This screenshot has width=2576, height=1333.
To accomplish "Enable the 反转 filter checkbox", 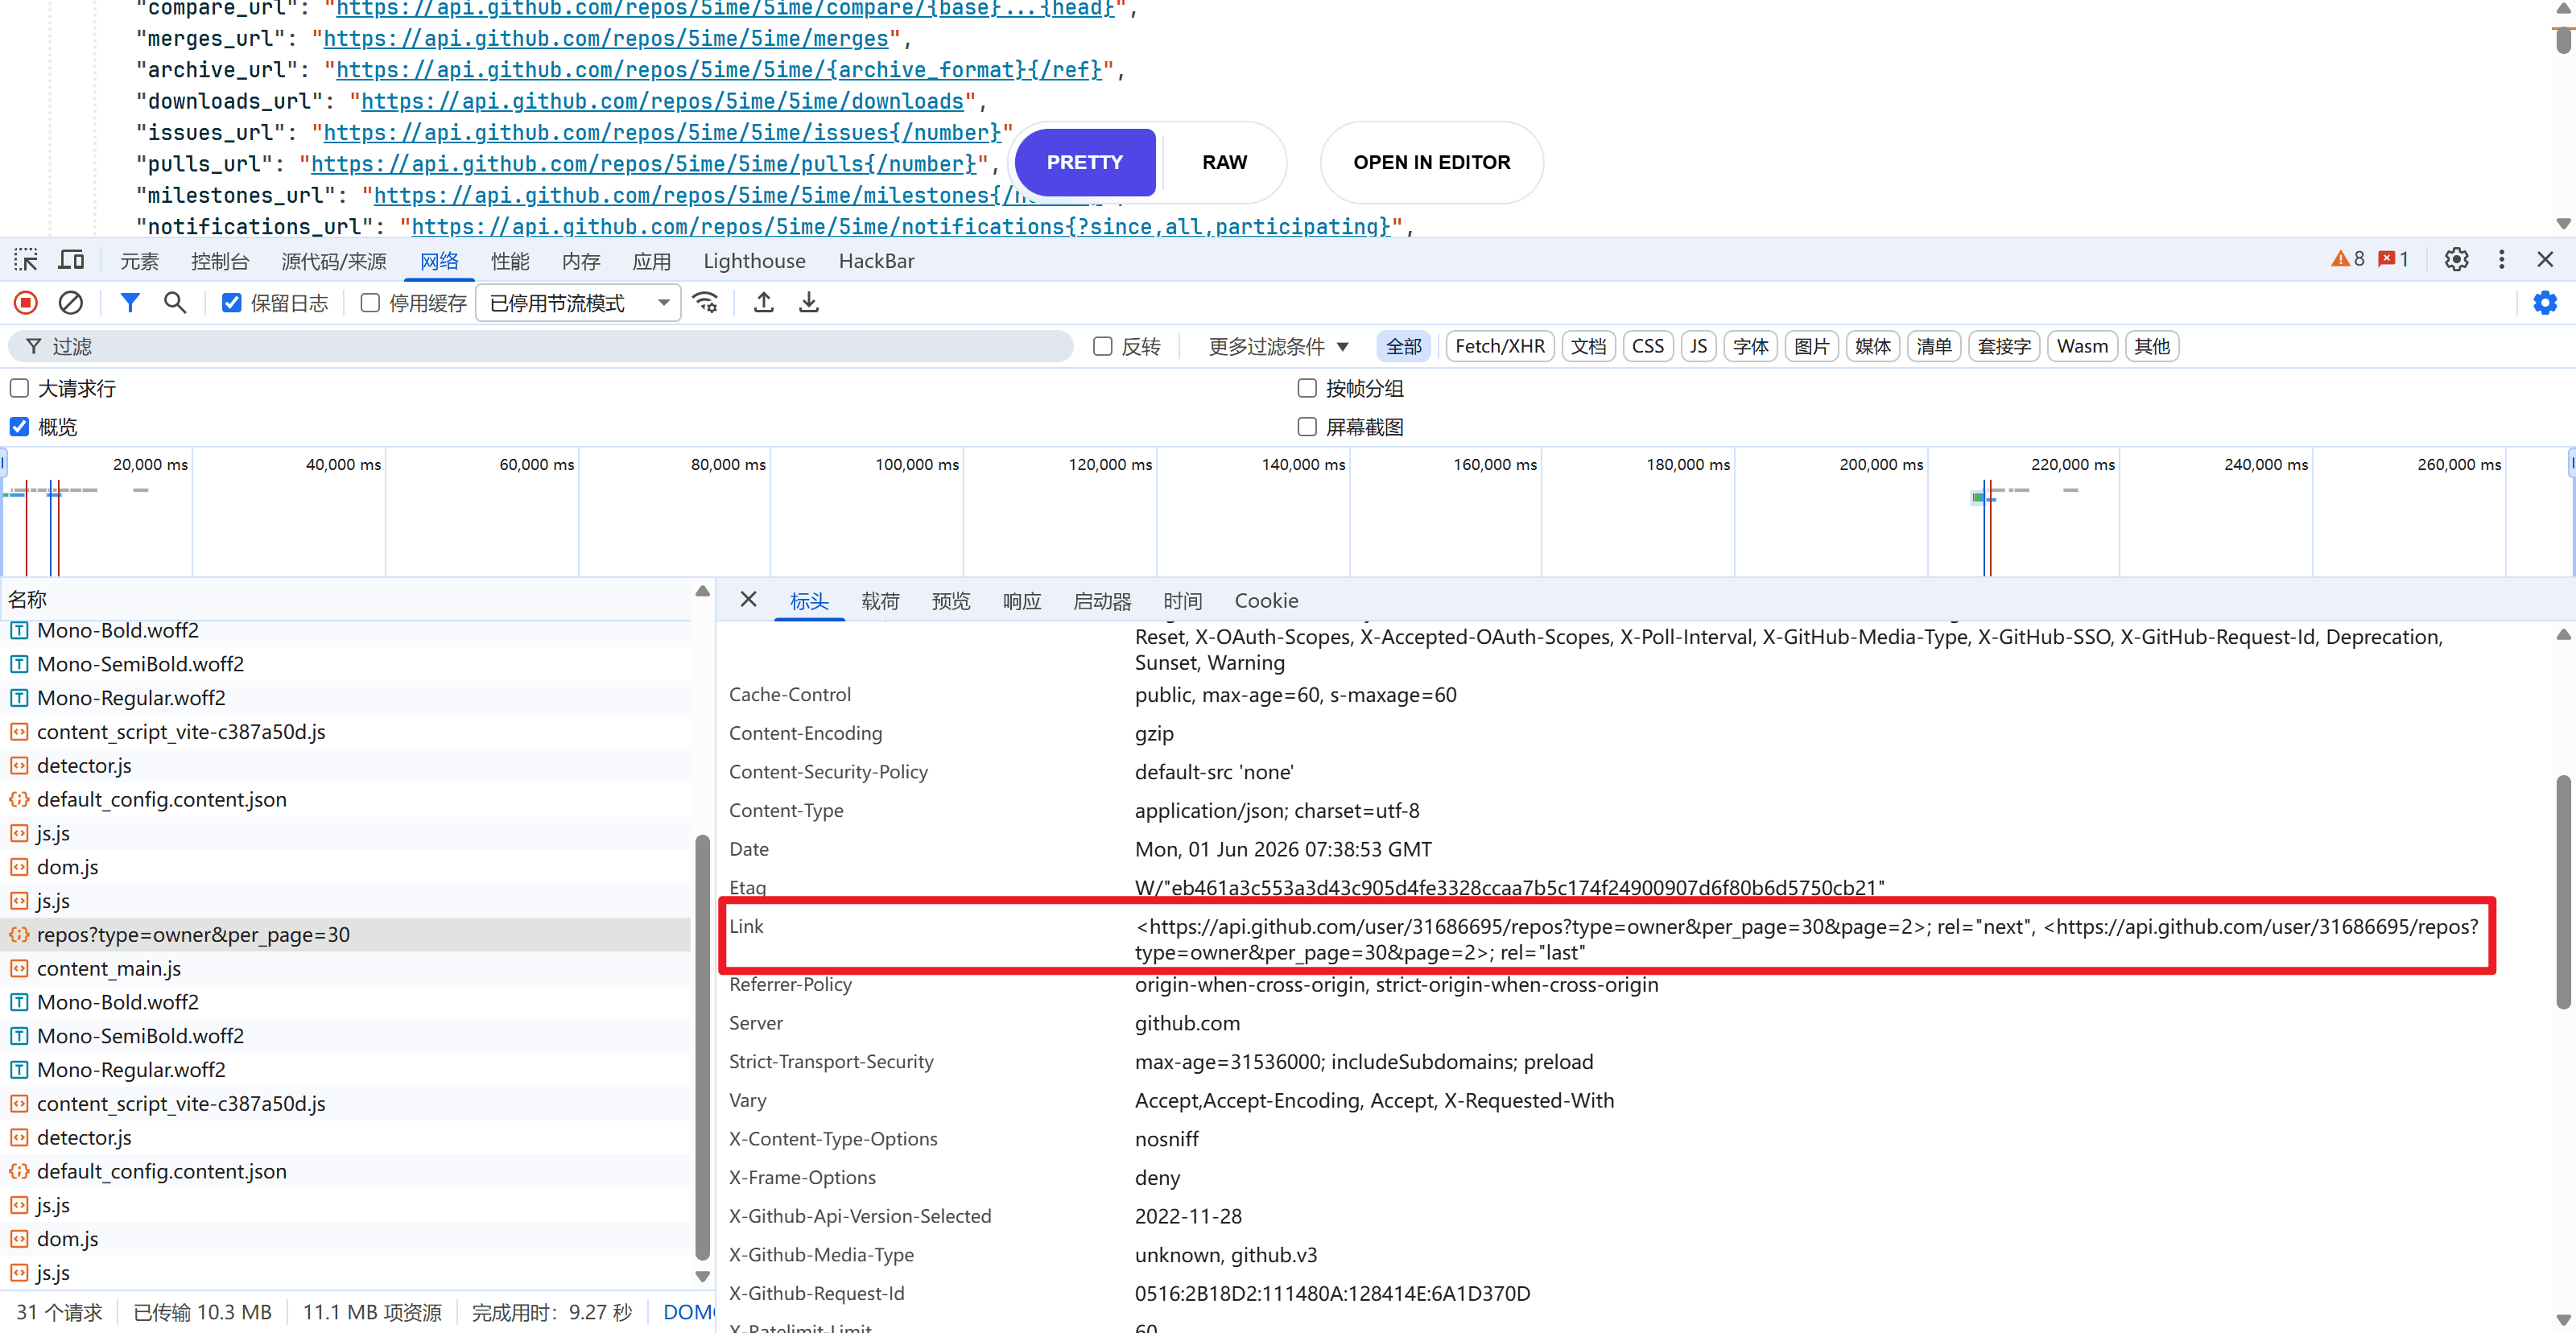I will tap(1102, 346).
